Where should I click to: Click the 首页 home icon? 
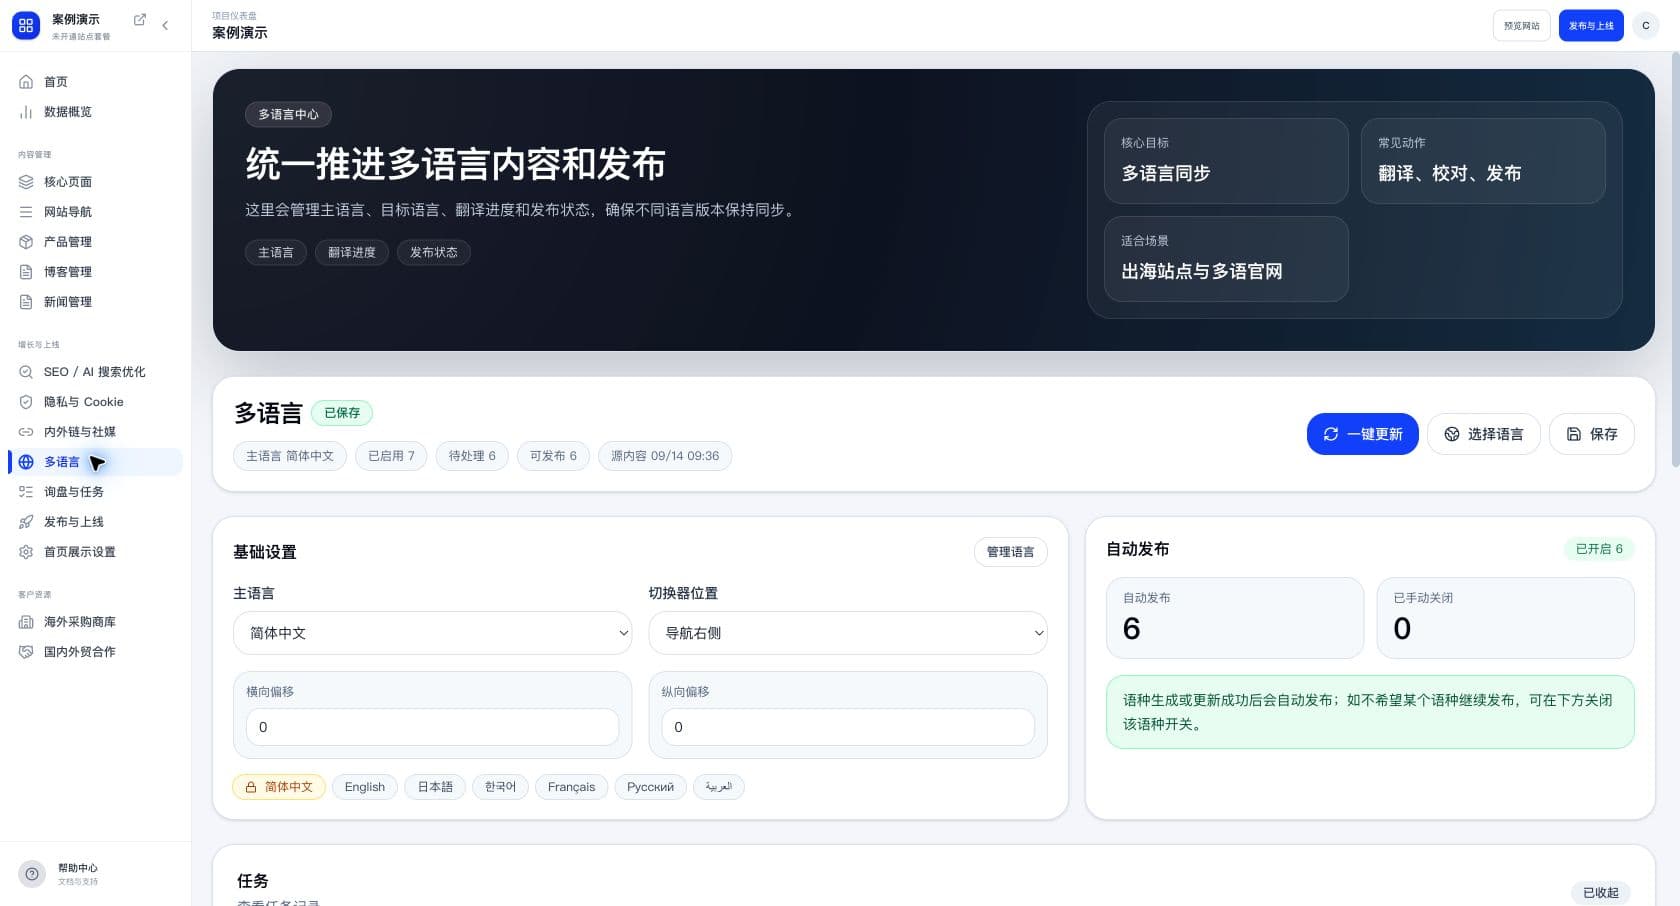point(26,82)
